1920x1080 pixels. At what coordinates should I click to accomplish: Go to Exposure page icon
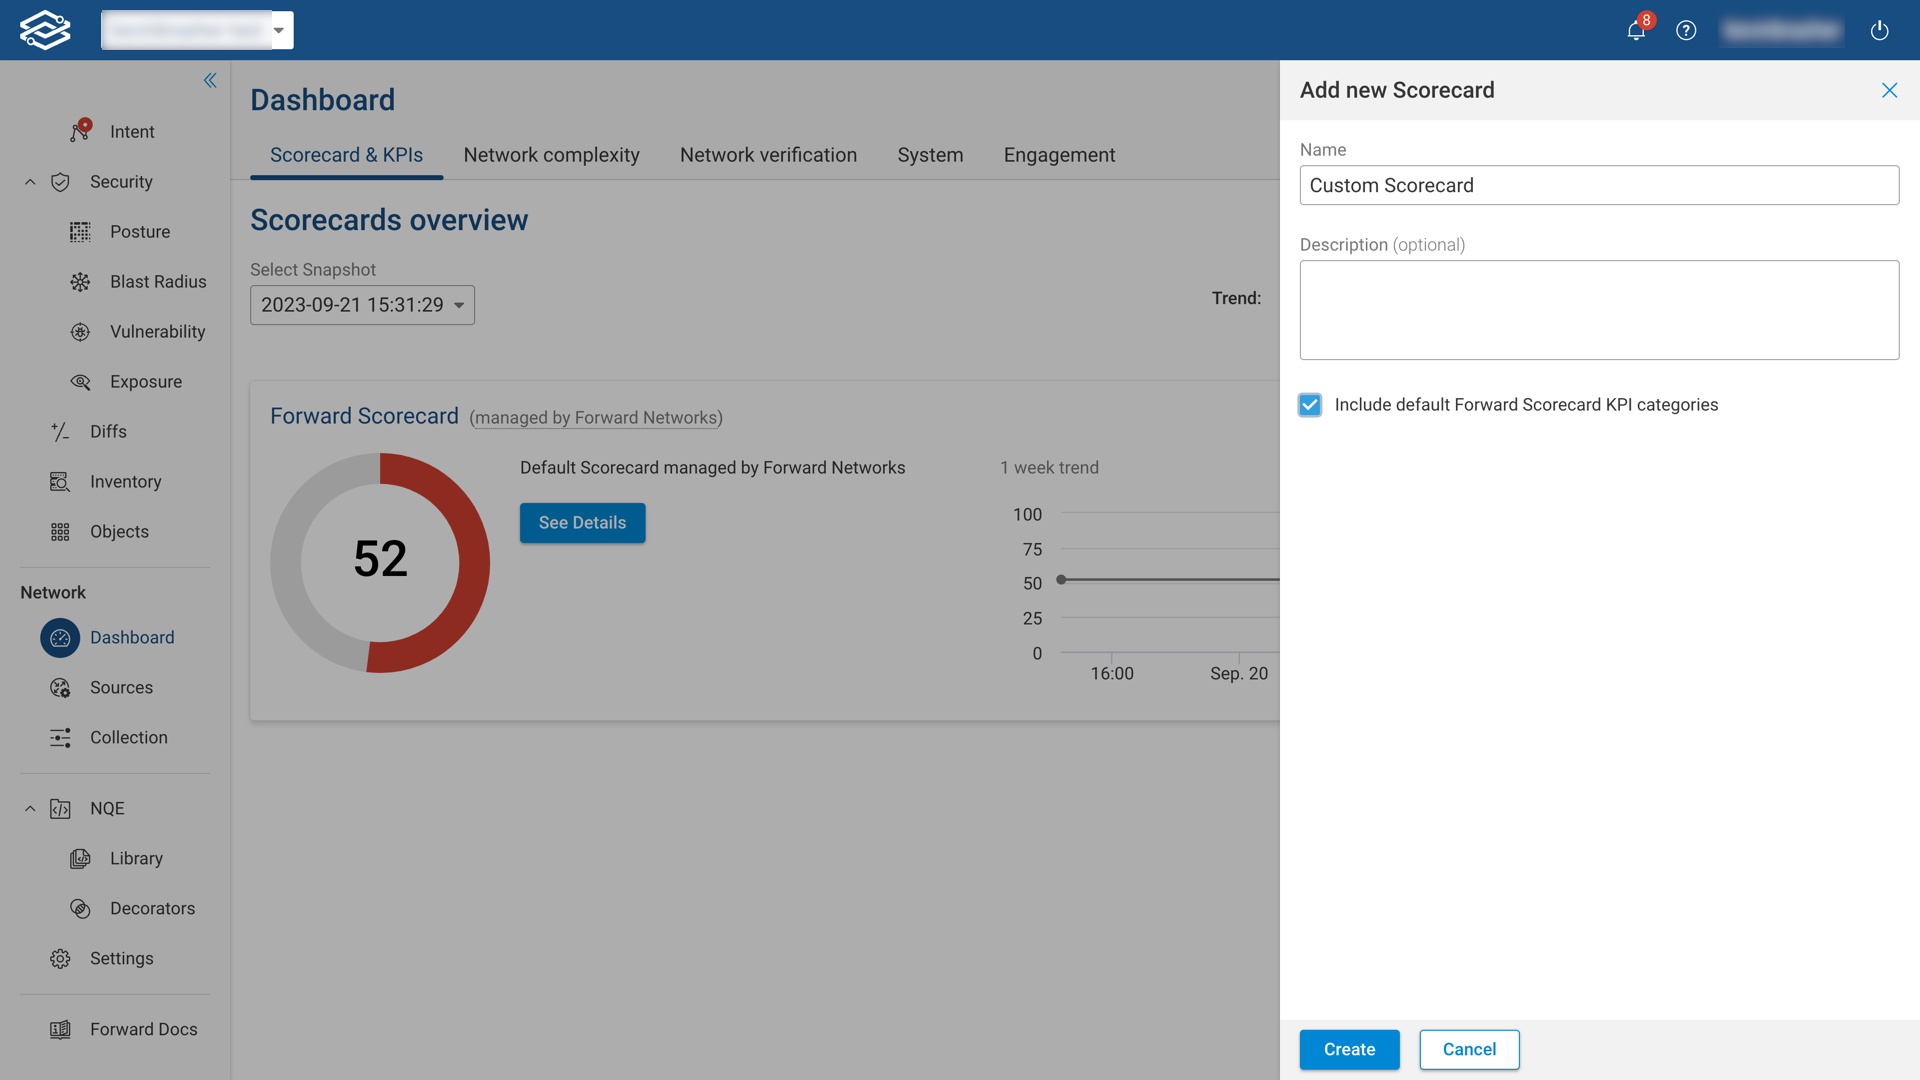tap(80, 382)
